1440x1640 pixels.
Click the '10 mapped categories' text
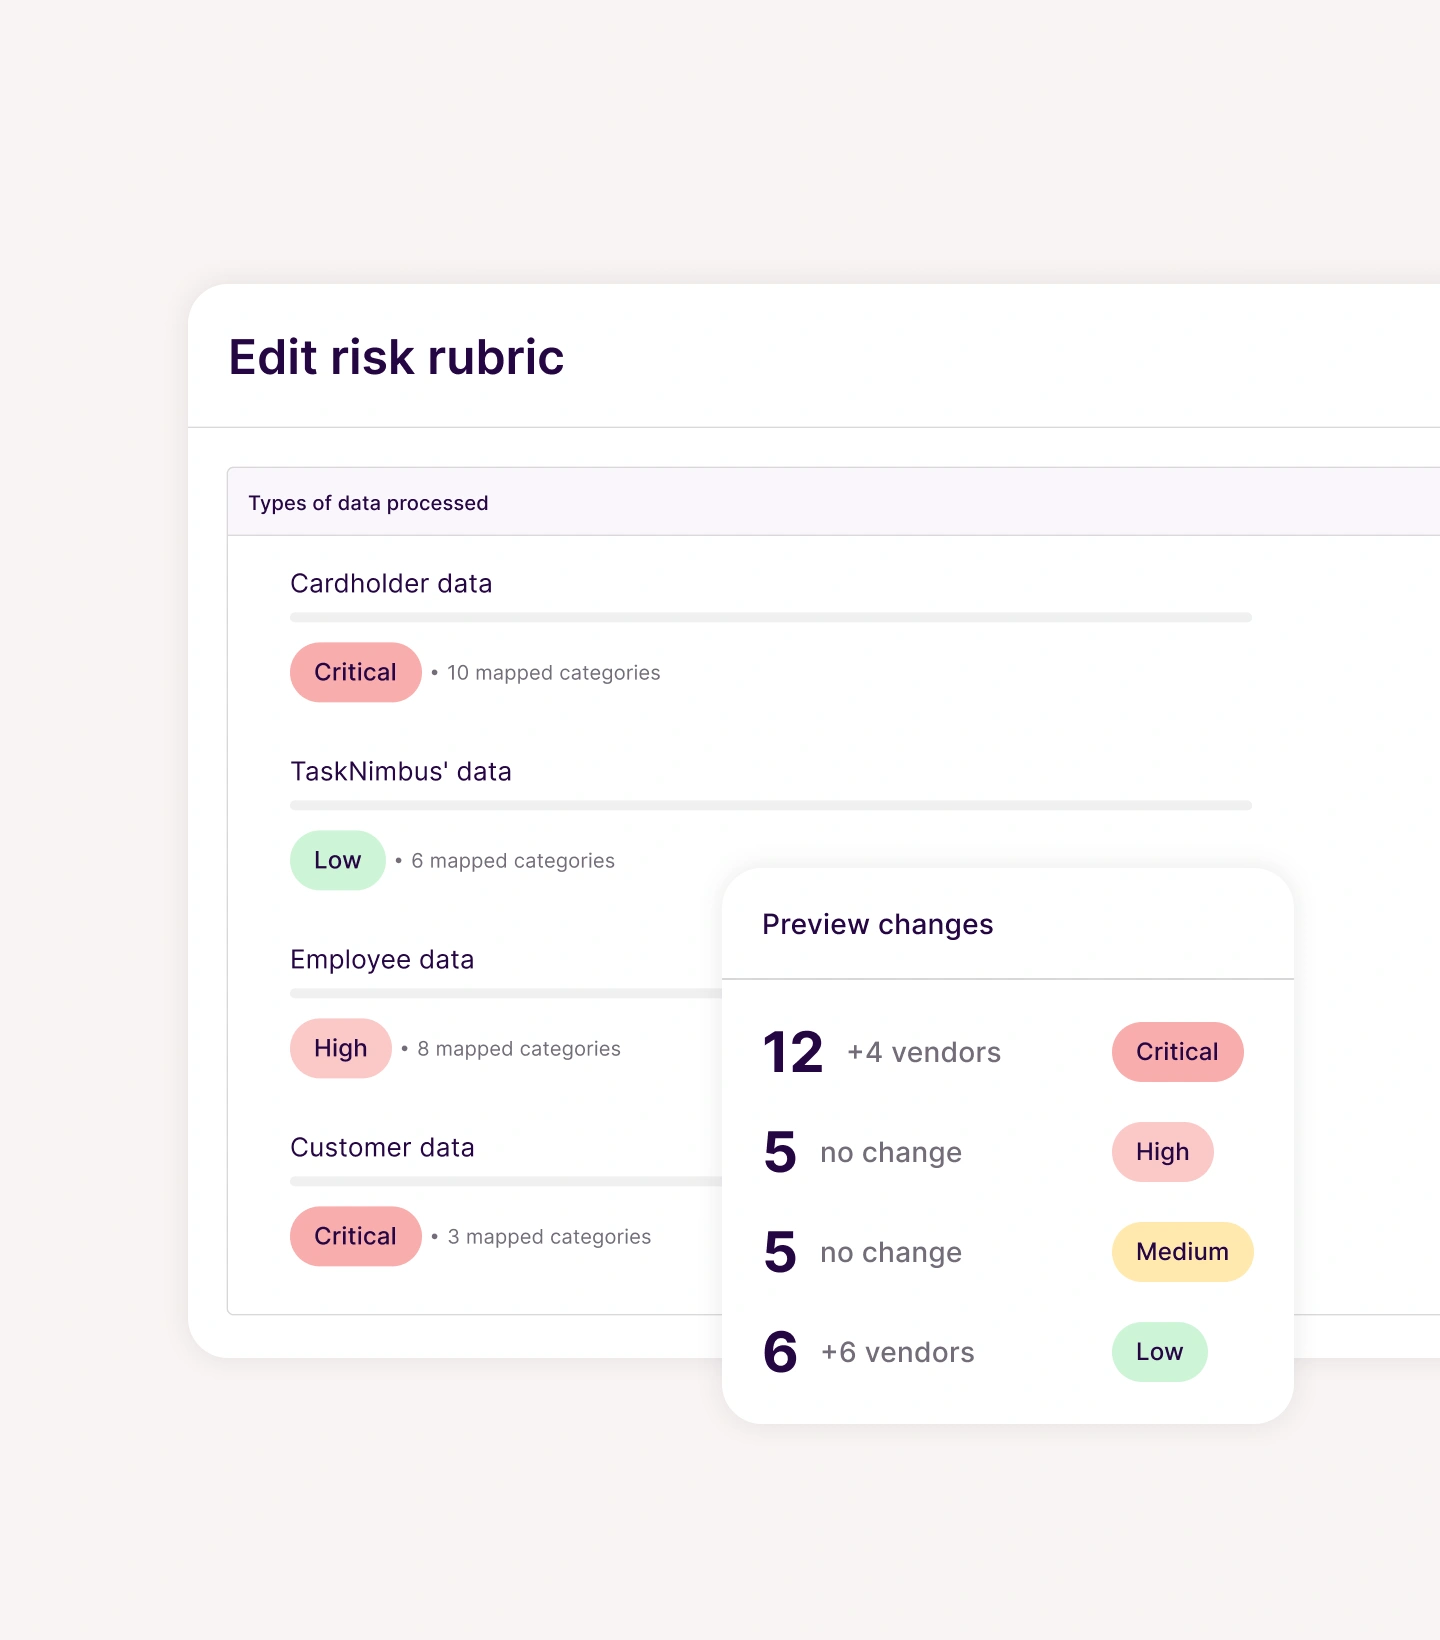click(x=553, y=673)
